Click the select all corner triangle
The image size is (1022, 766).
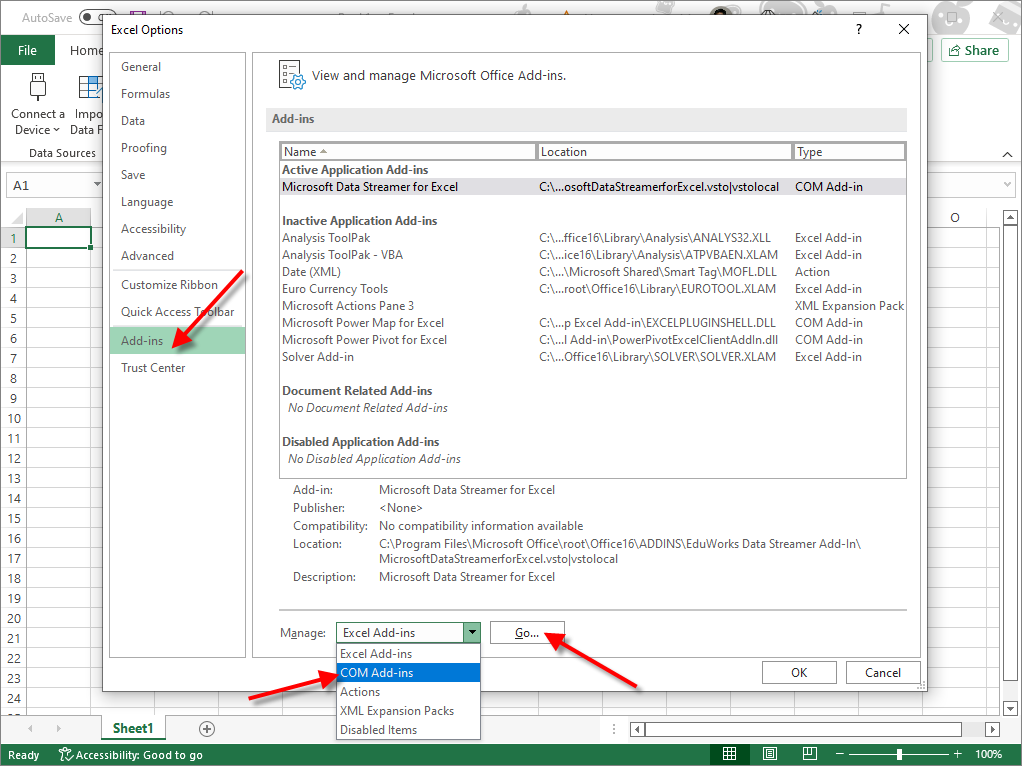pos(18,218)
